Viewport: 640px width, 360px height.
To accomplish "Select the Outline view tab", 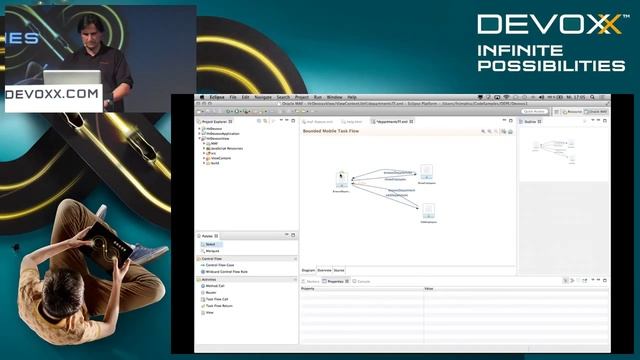I will pyautogui.click(x=530, y=122).
